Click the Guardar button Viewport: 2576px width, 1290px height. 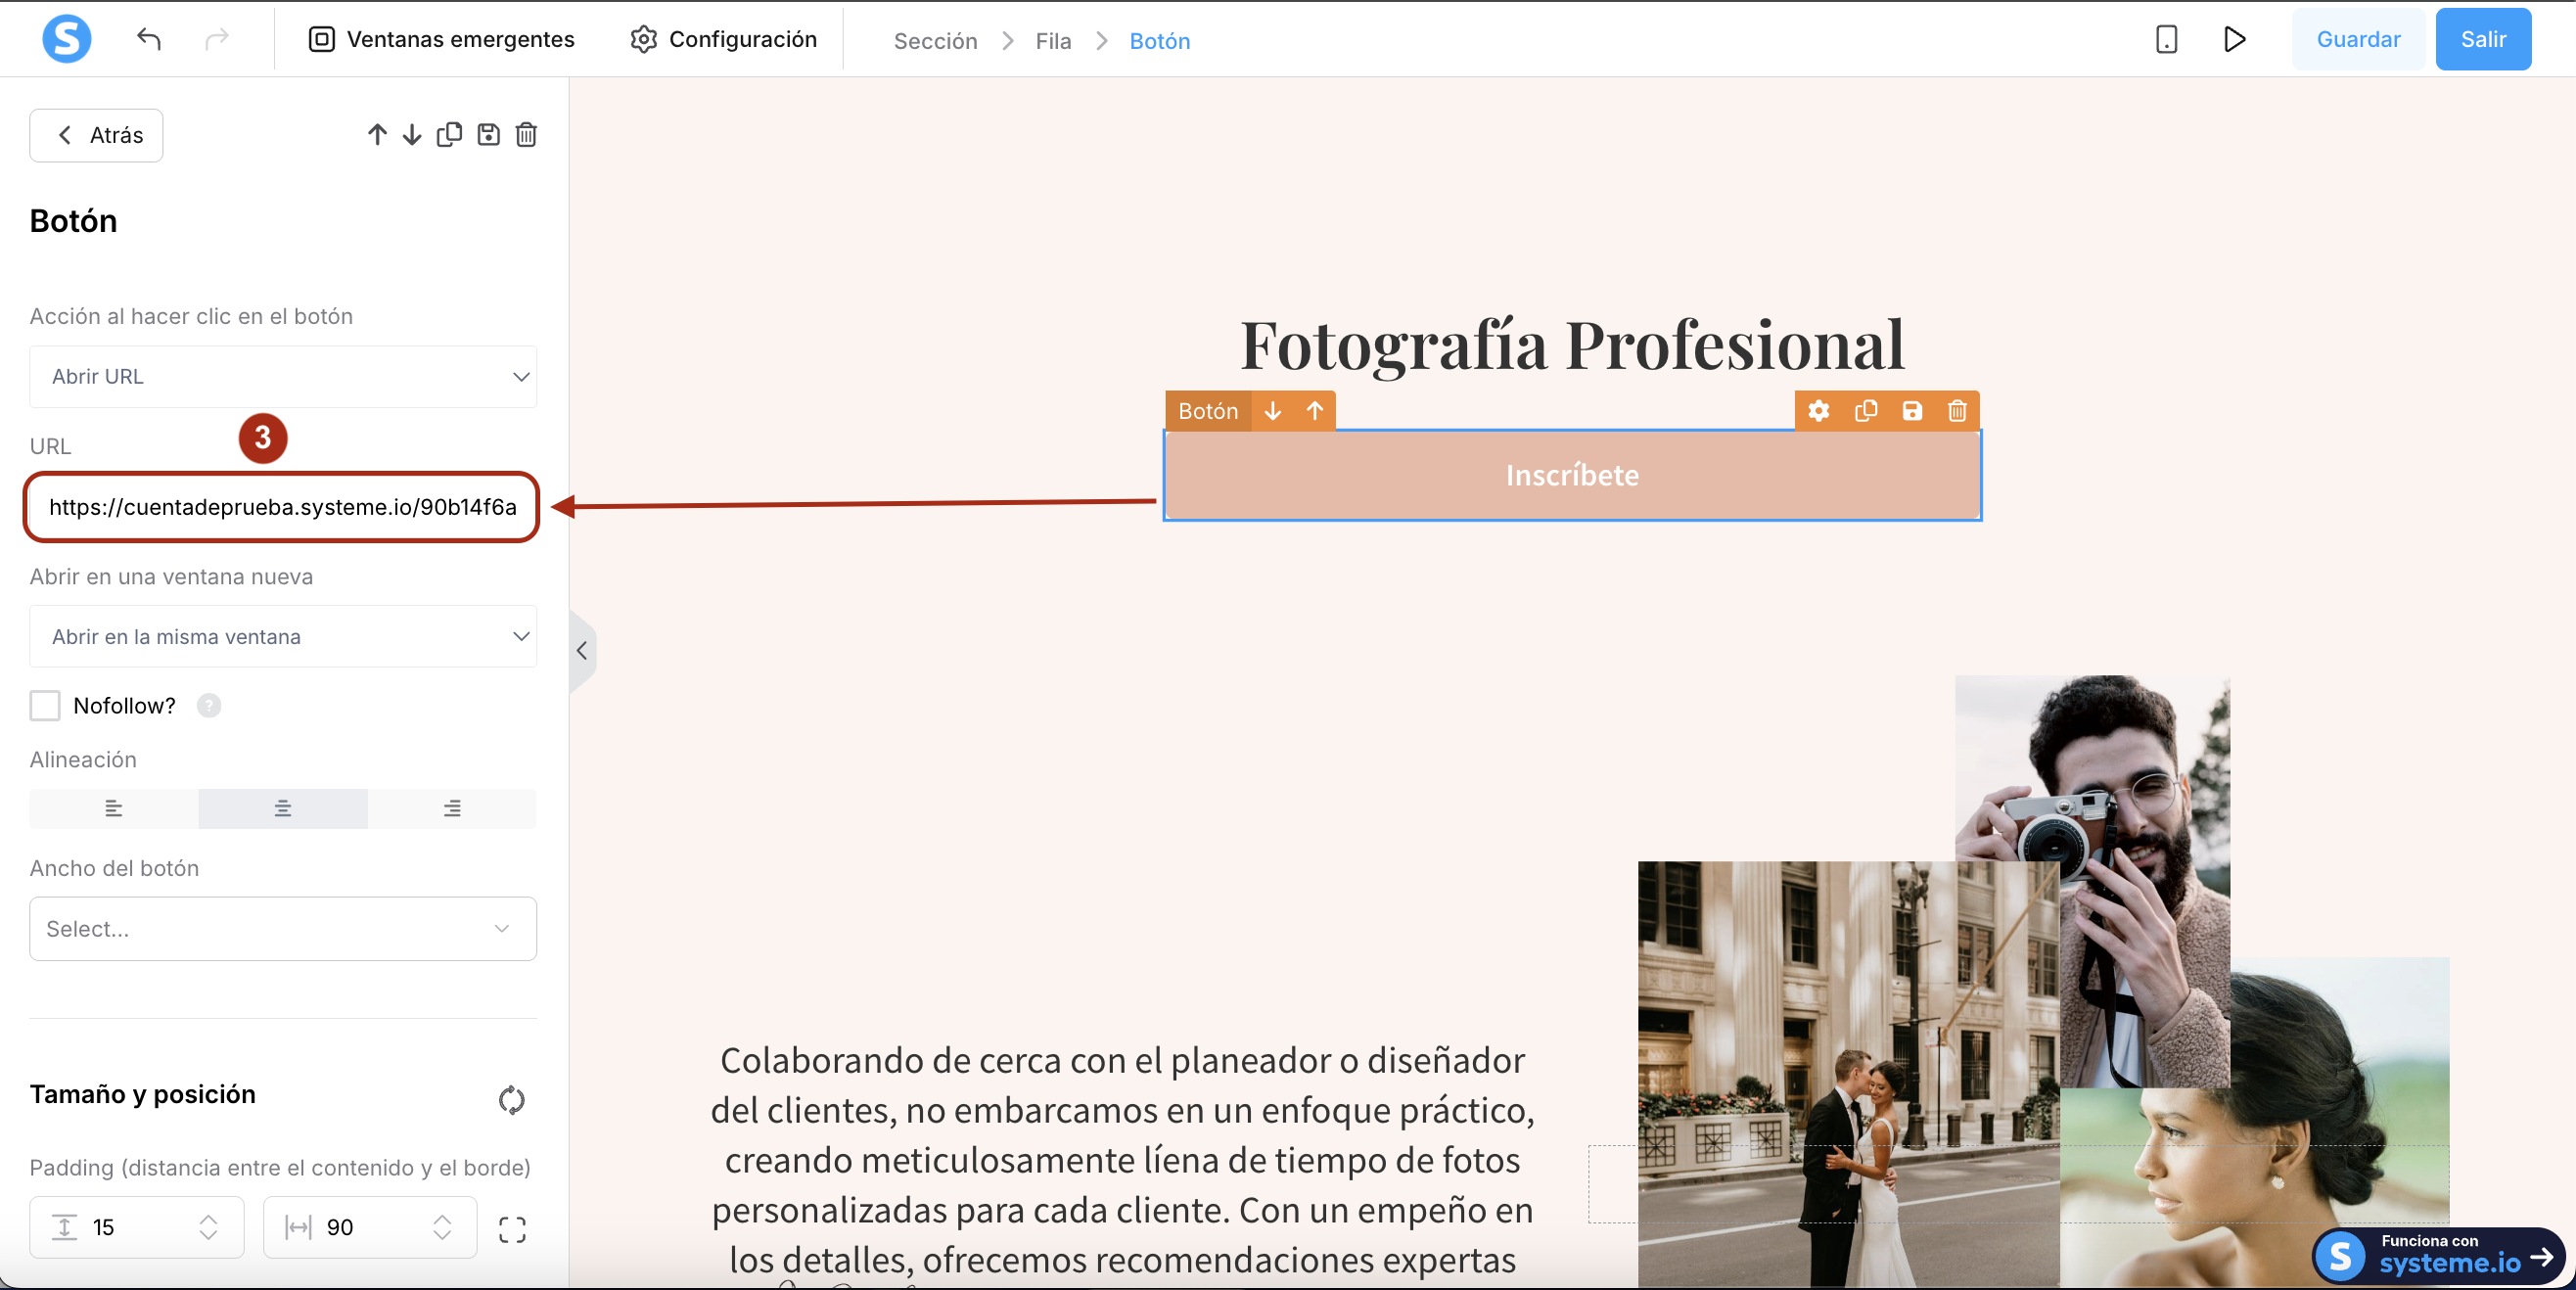coord(2357,39)
